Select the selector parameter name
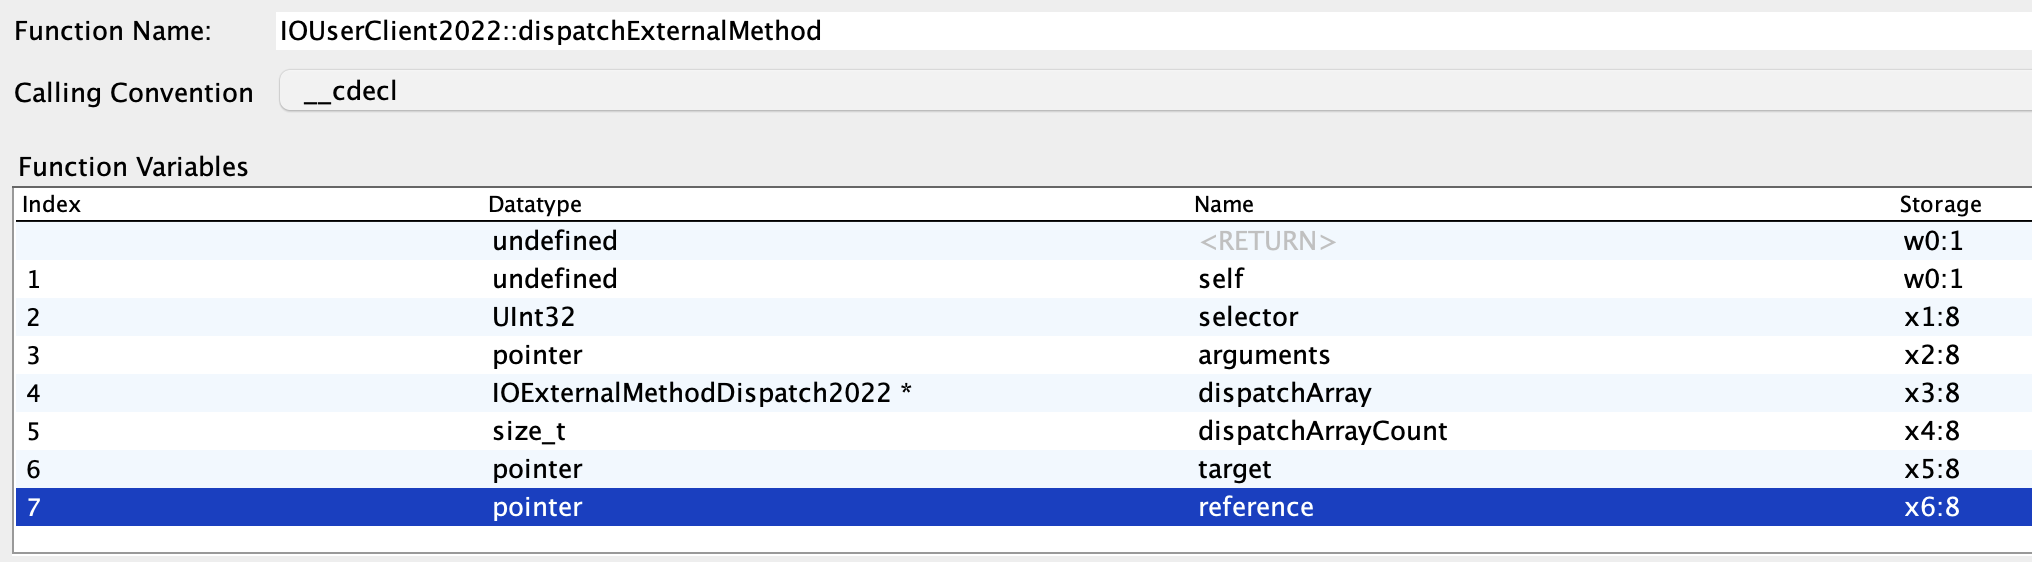 tap(1248, 317)
